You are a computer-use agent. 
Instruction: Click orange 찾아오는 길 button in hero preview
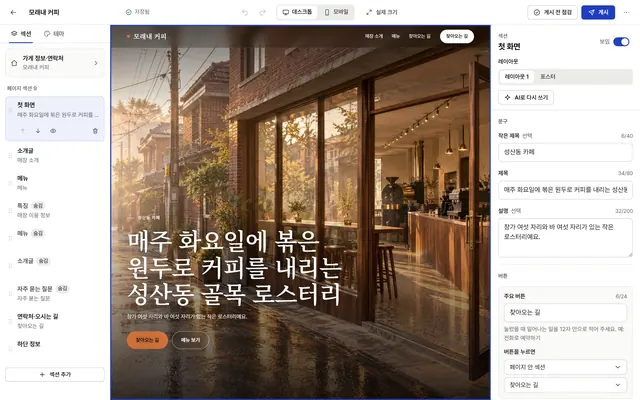147,340
